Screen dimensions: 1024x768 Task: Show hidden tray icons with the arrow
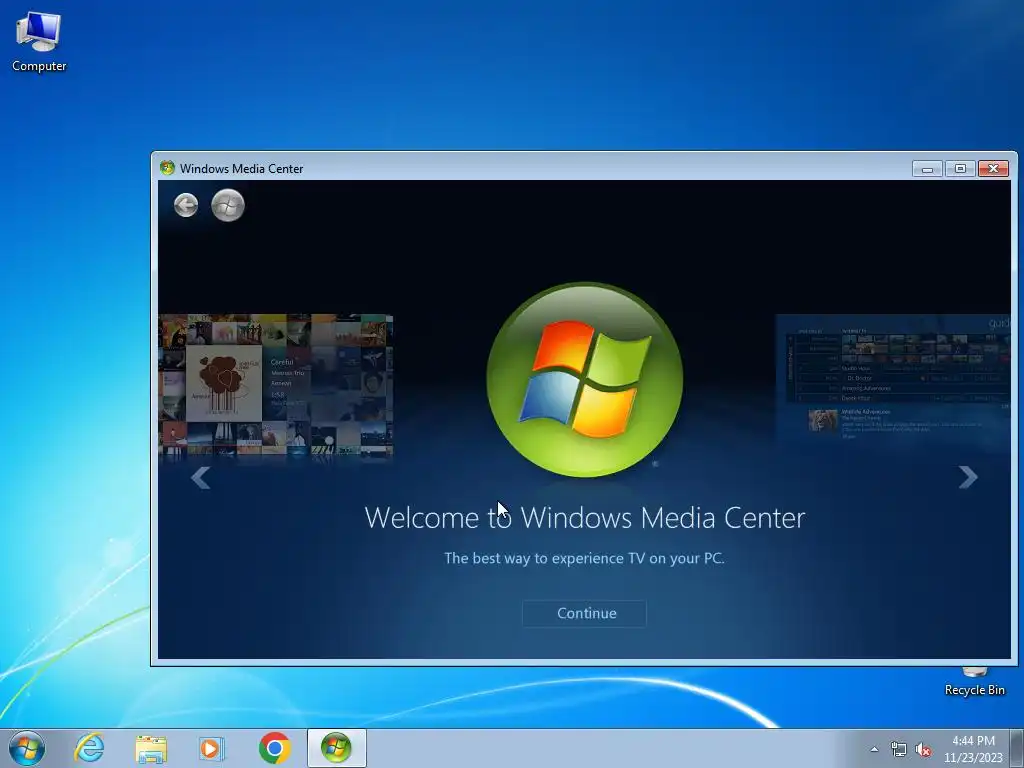point(874,749)
